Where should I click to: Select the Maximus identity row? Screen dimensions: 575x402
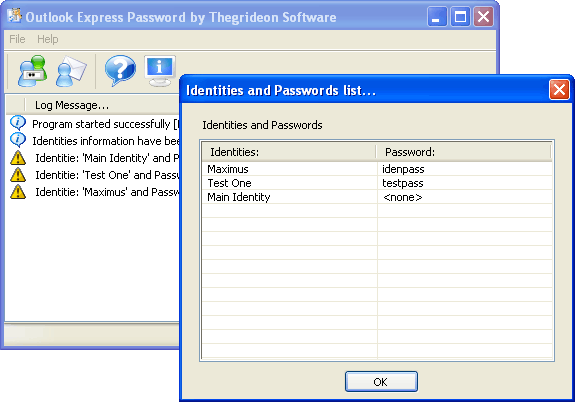pyautogui.click(x=377, y=169)
